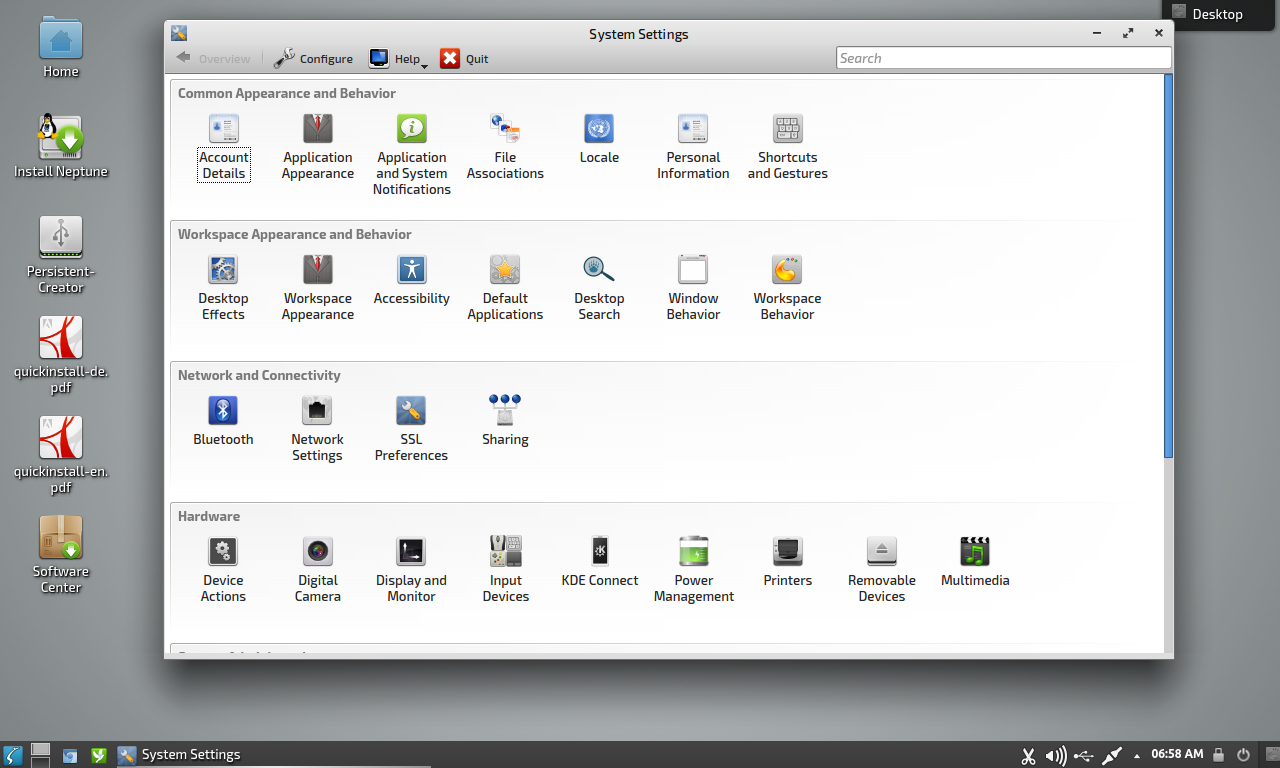Open Sharing settings
1280x768 pixels.
[505, 421]
